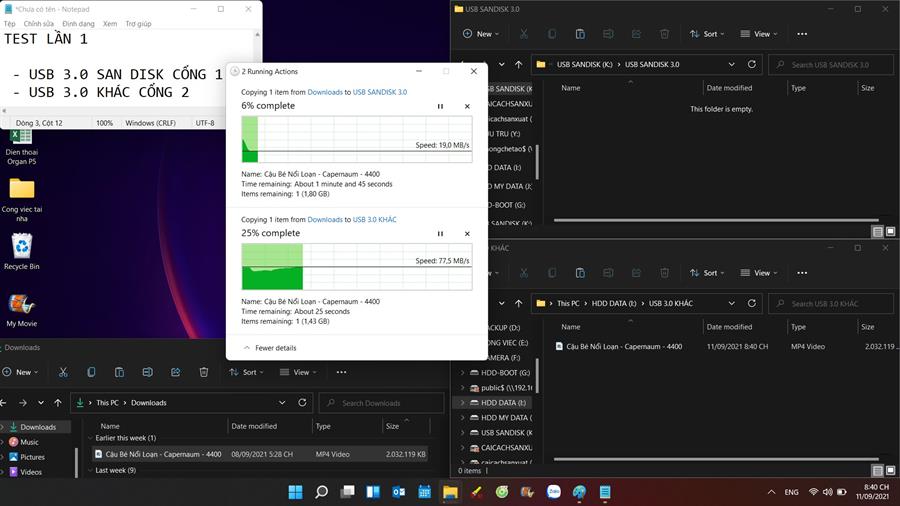Image resolution: width=900 pixels, height=506 pixels.
Task: Open Notepad's Định dạng menu
Action: 78,23
